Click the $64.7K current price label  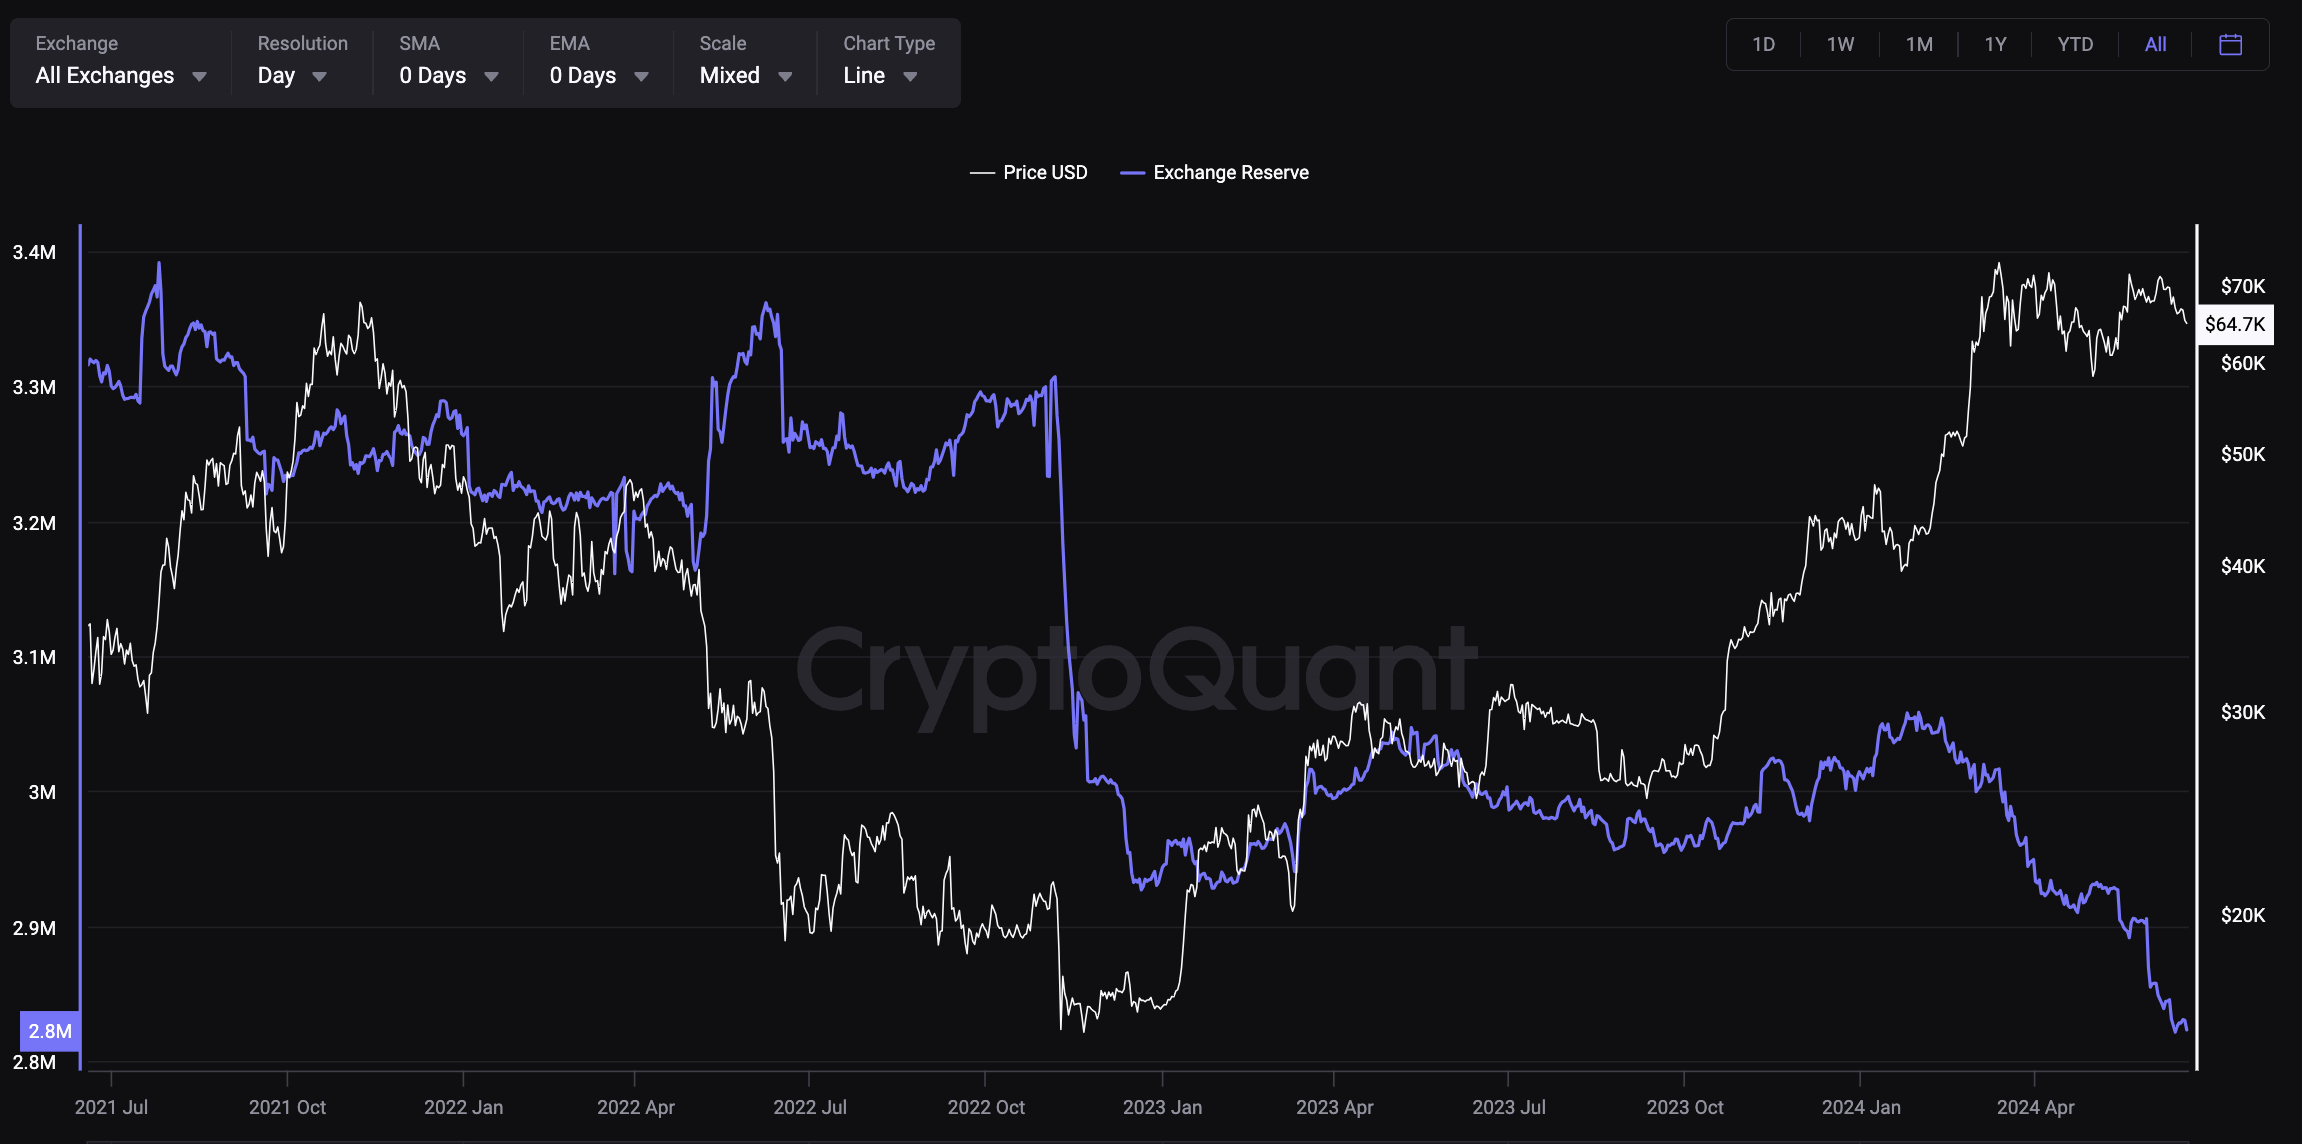(2235, 324)
